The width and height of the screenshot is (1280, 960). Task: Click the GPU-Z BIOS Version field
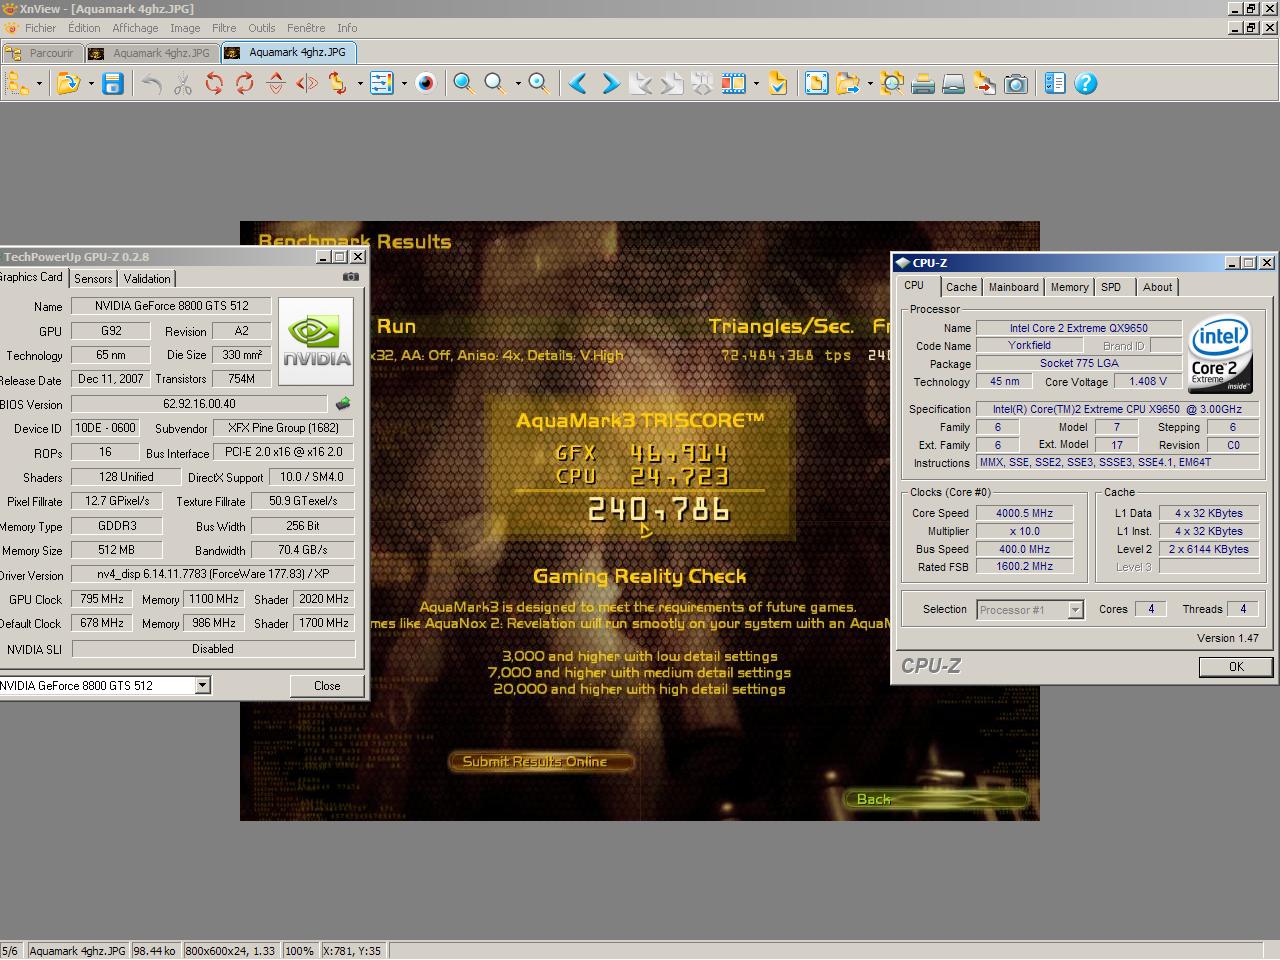[199, 404]
